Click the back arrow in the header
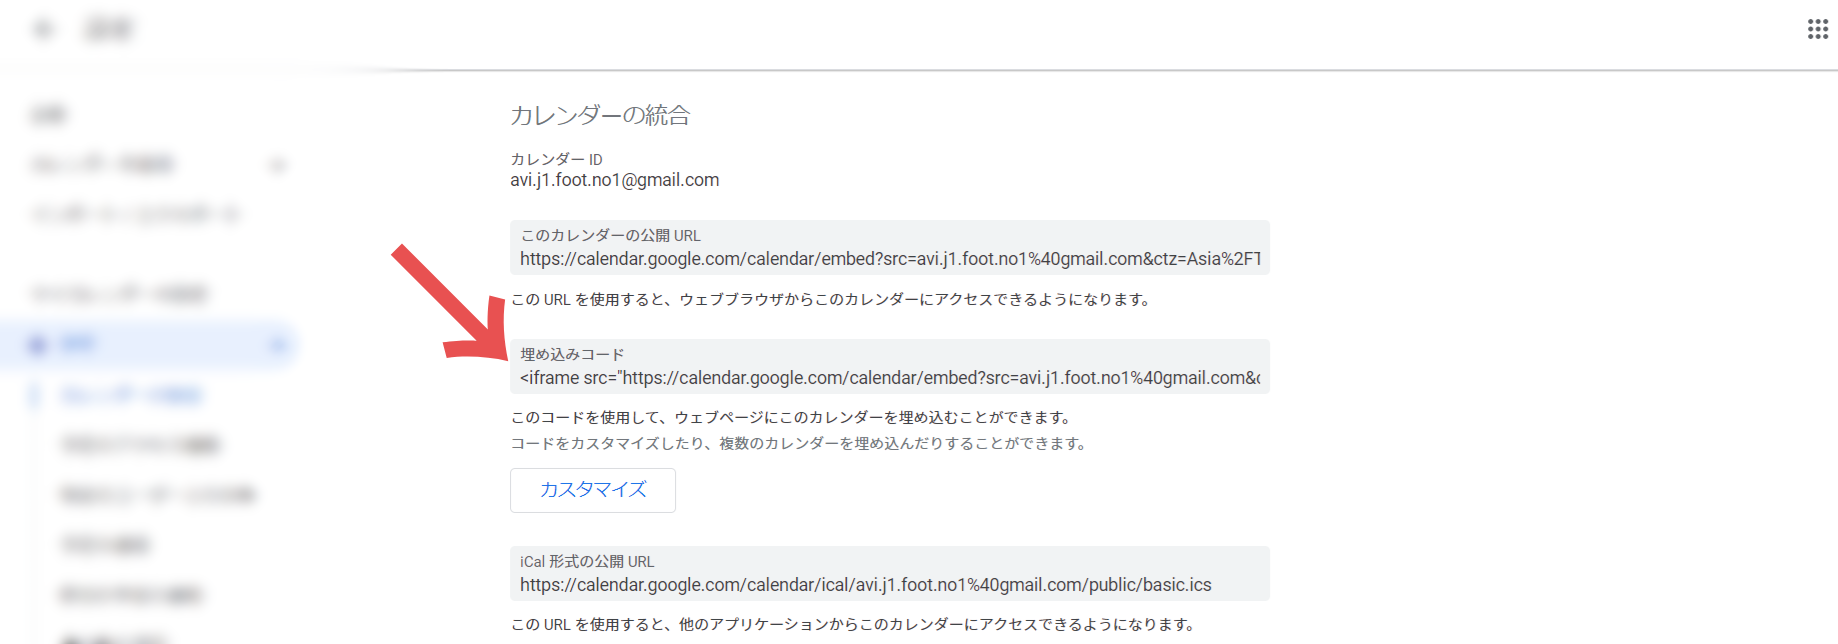 tap(44, 29)
